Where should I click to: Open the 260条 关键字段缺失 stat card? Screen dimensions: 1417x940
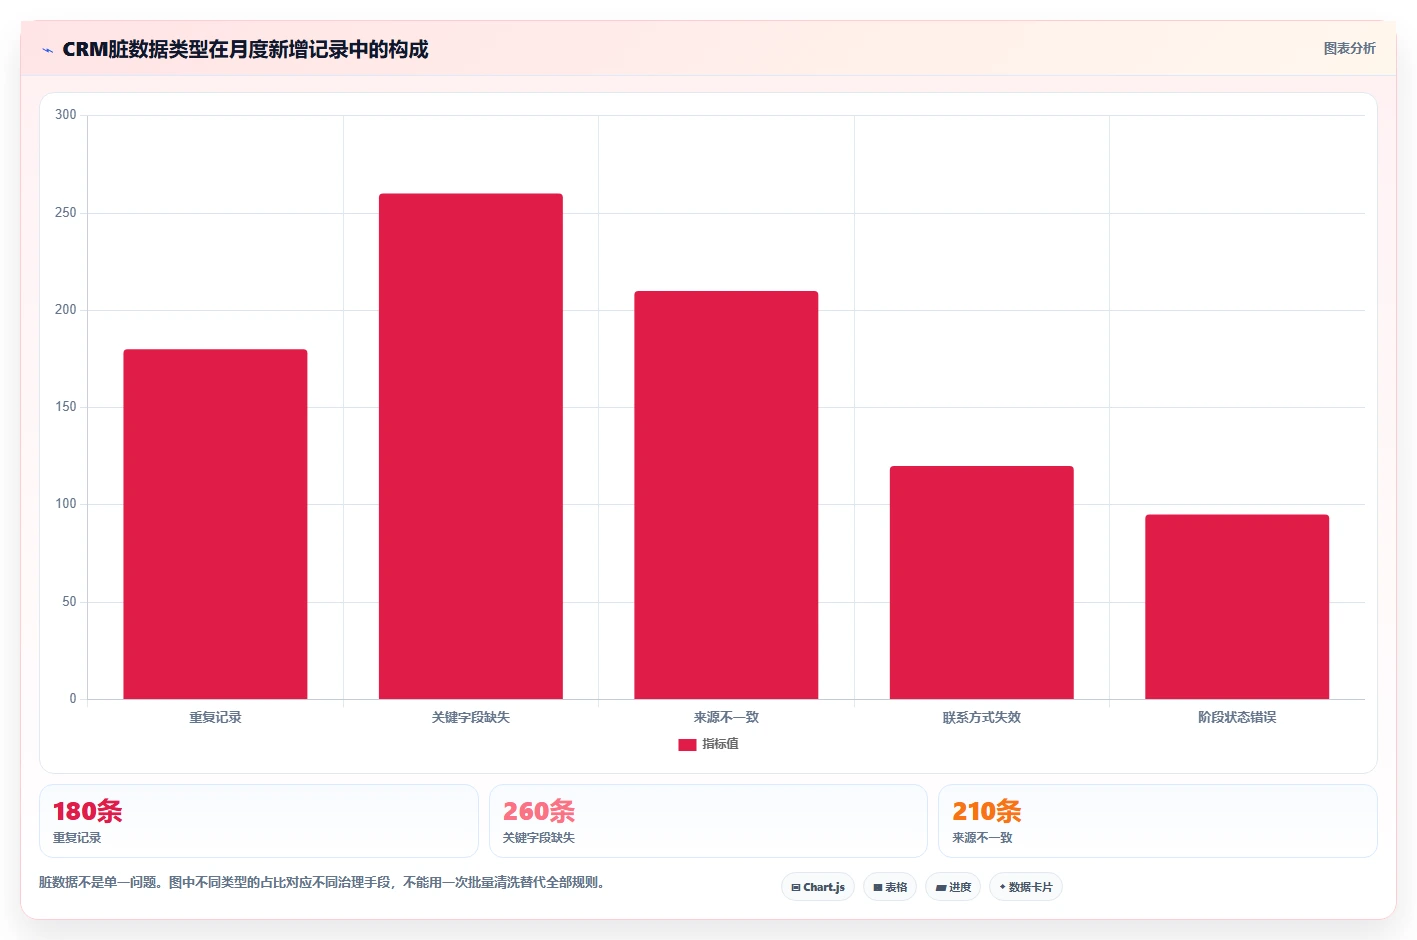(x=708, y=821)
